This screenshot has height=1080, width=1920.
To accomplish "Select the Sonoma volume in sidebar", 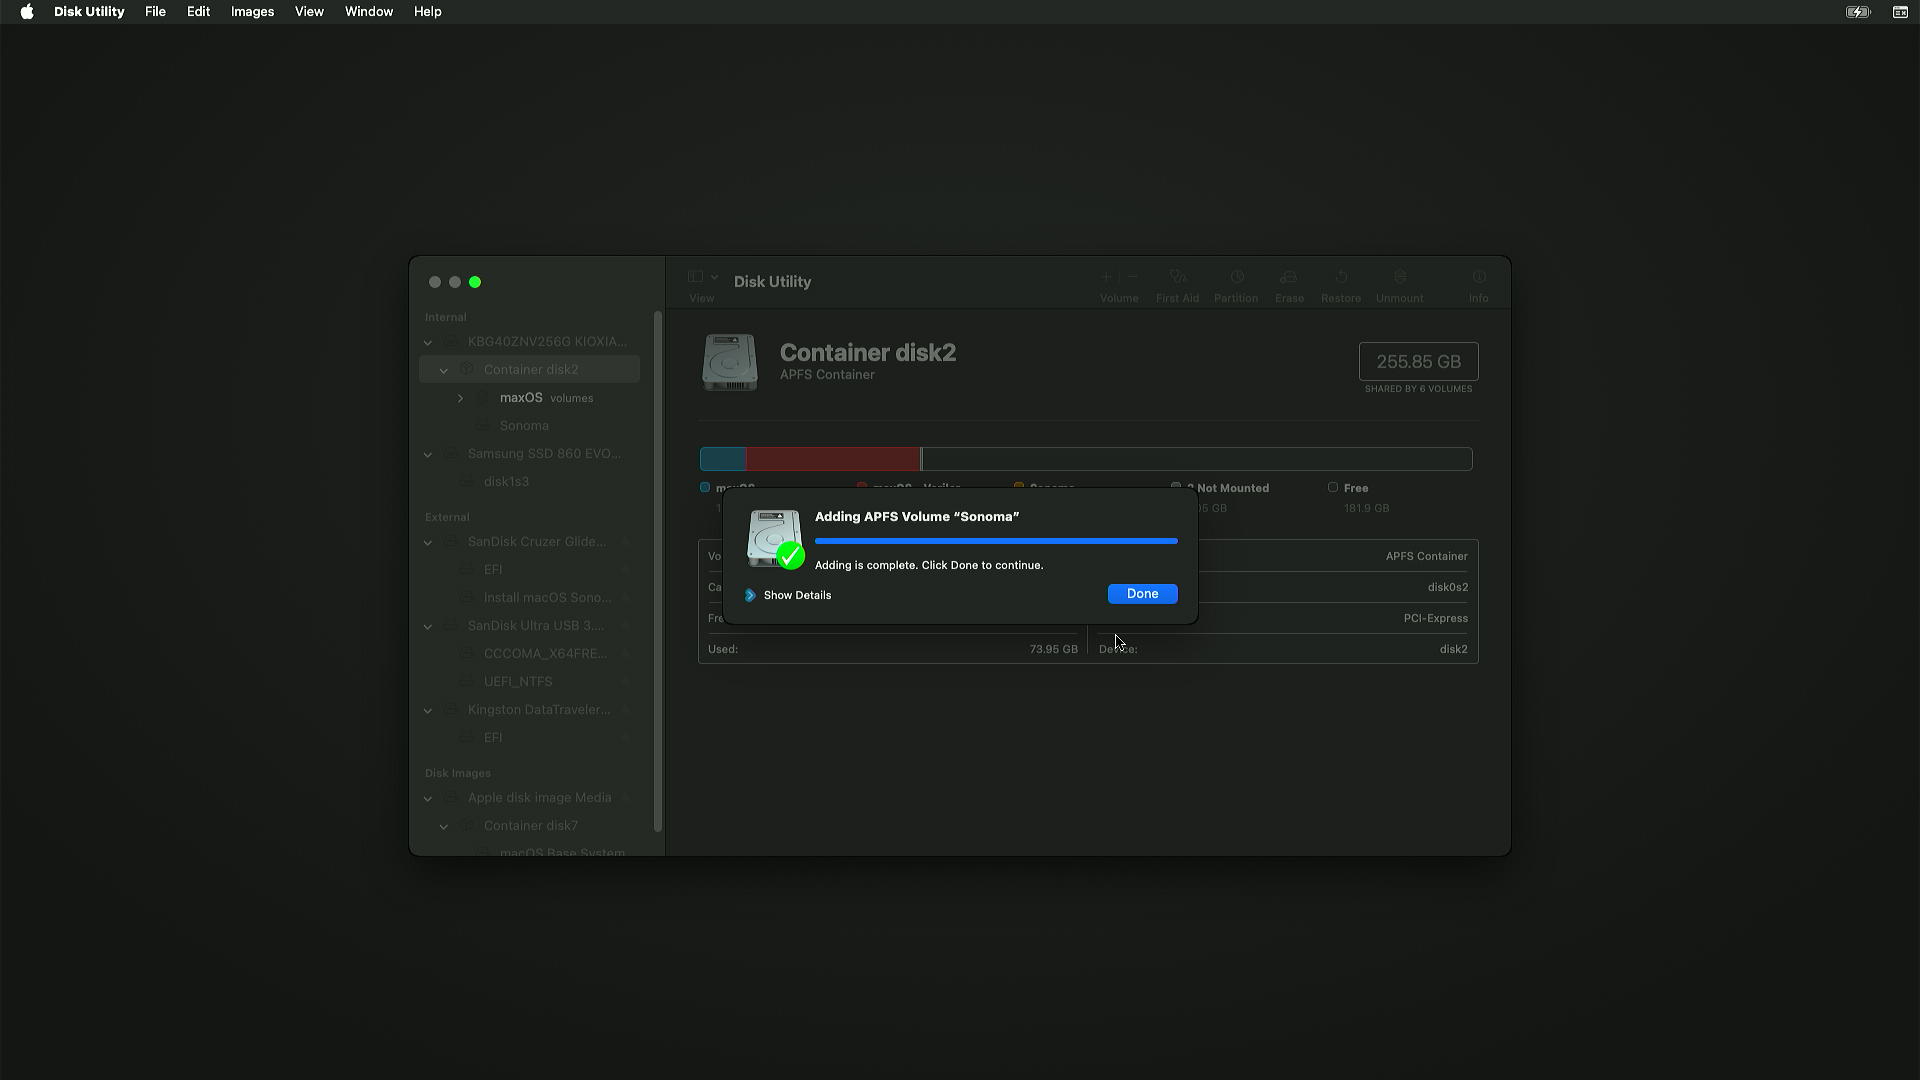I will (x=524, y=426).
